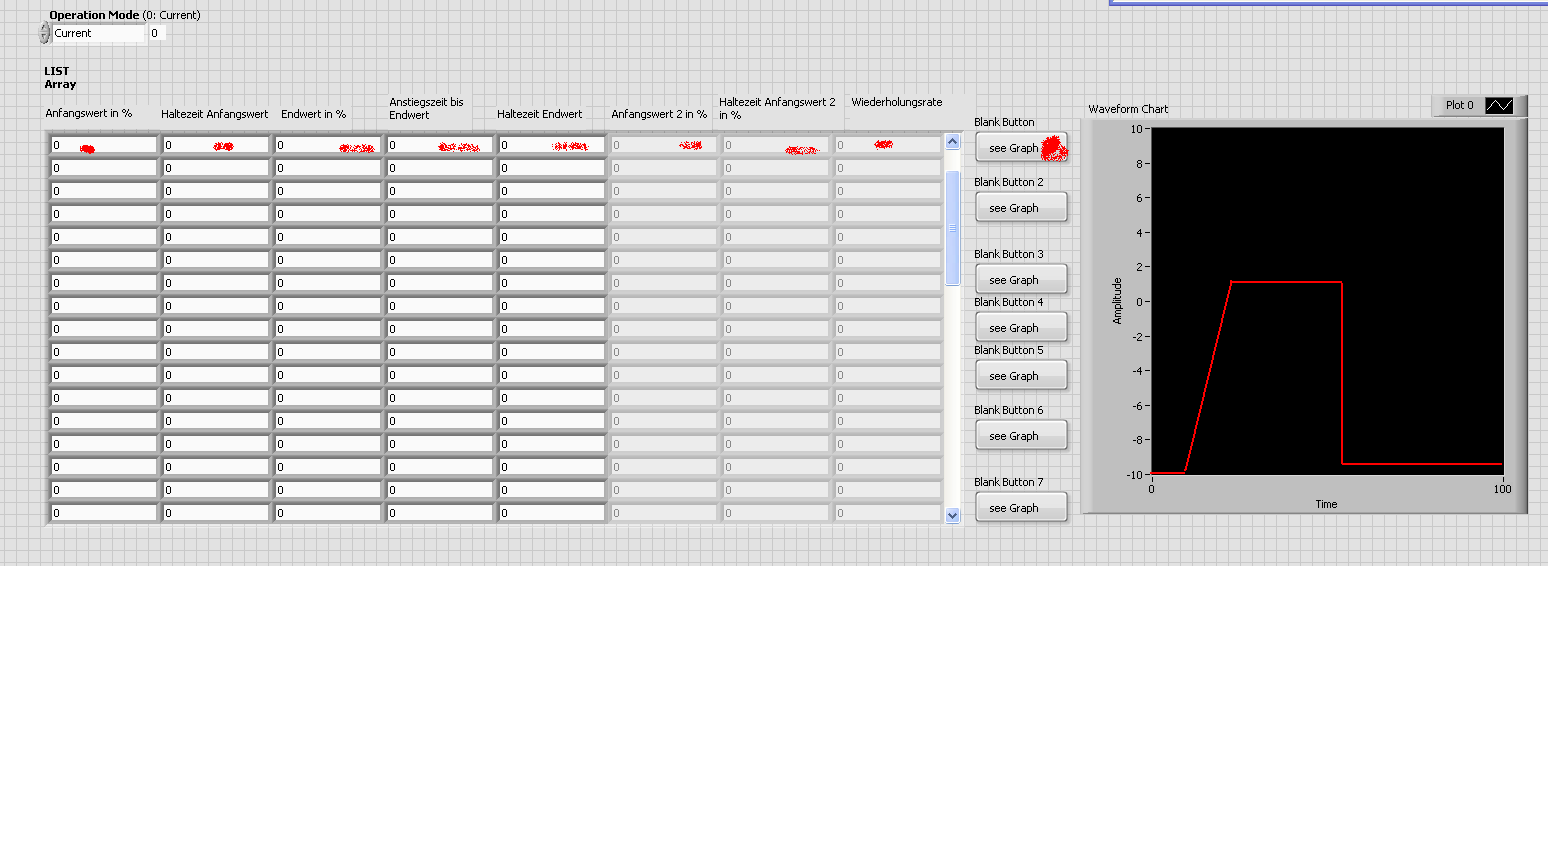Click the 'Time' X-axis label
Viewport: 1548px width, 847px height.
coord(1326,504)
